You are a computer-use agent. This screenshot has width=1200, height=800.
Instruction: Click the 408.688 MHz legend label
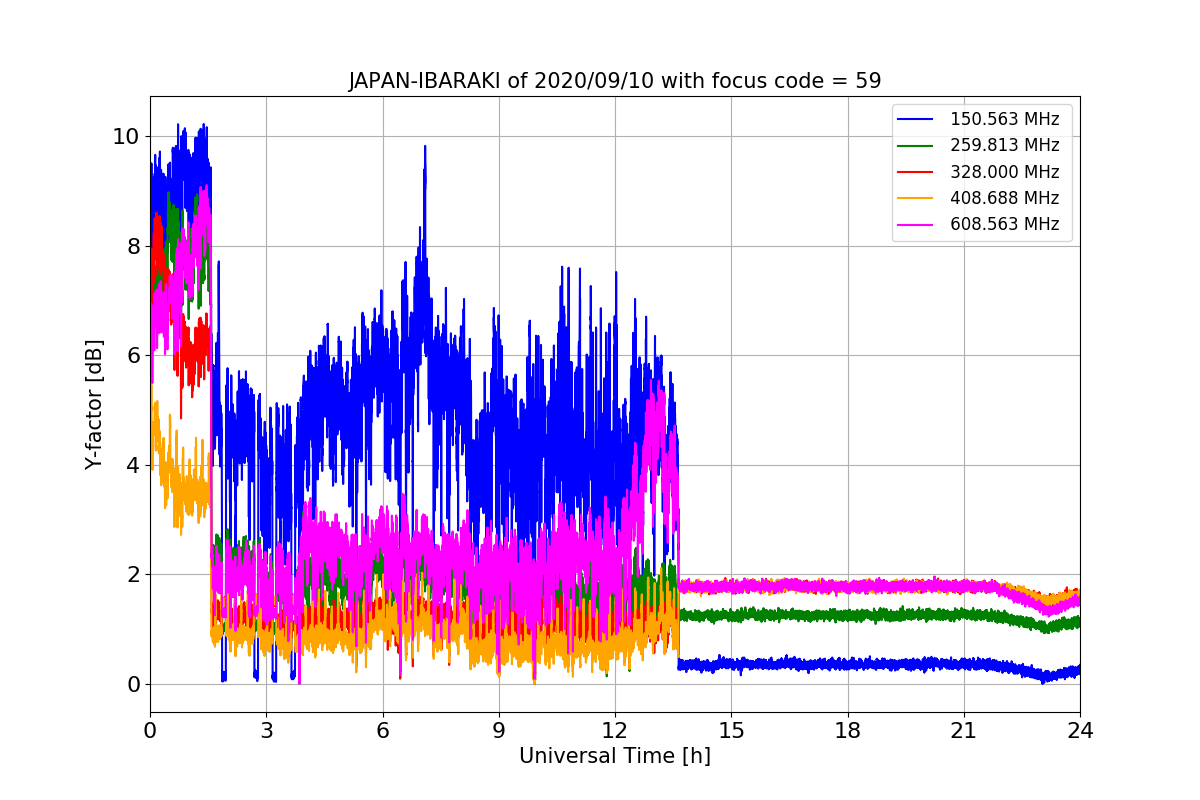(1004, 198)
